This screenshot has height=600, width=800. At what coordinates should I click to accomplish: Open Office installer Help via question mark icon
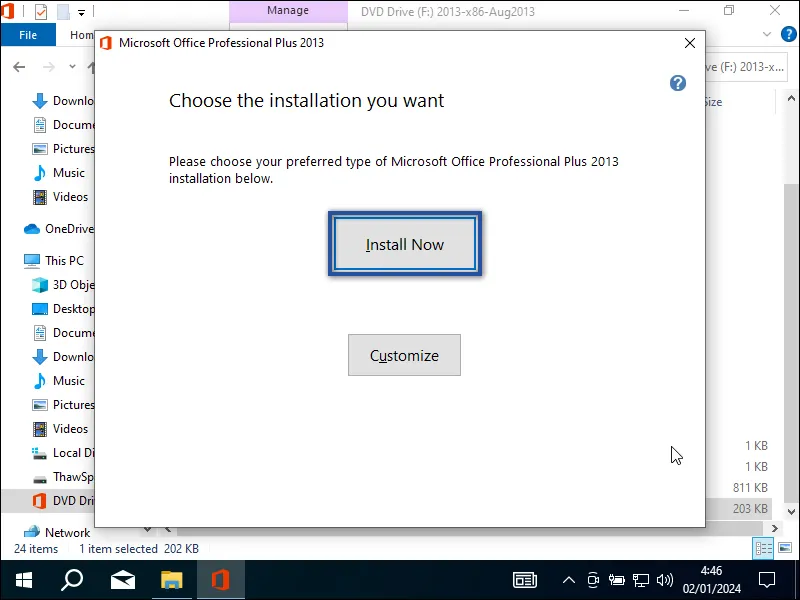(678, 83)
